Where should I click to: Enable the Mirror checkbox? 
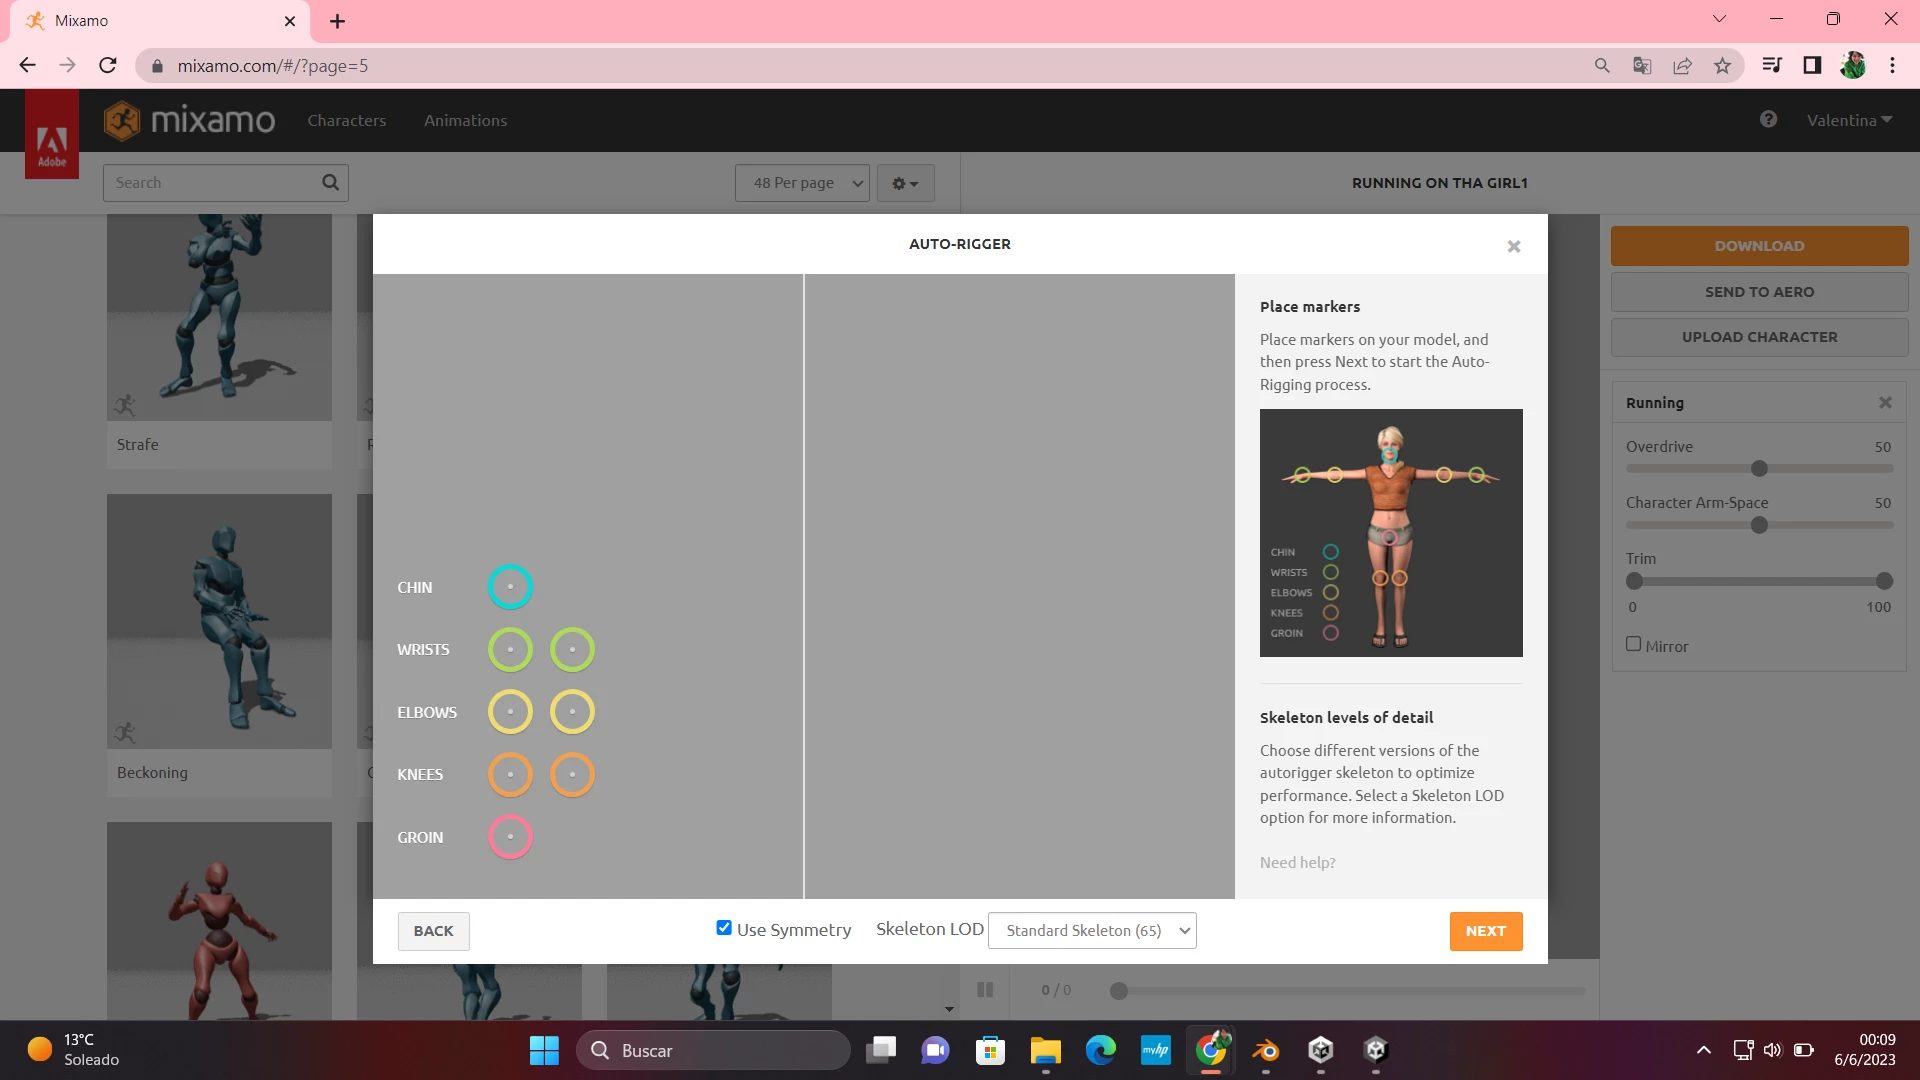coord(1634,644)
